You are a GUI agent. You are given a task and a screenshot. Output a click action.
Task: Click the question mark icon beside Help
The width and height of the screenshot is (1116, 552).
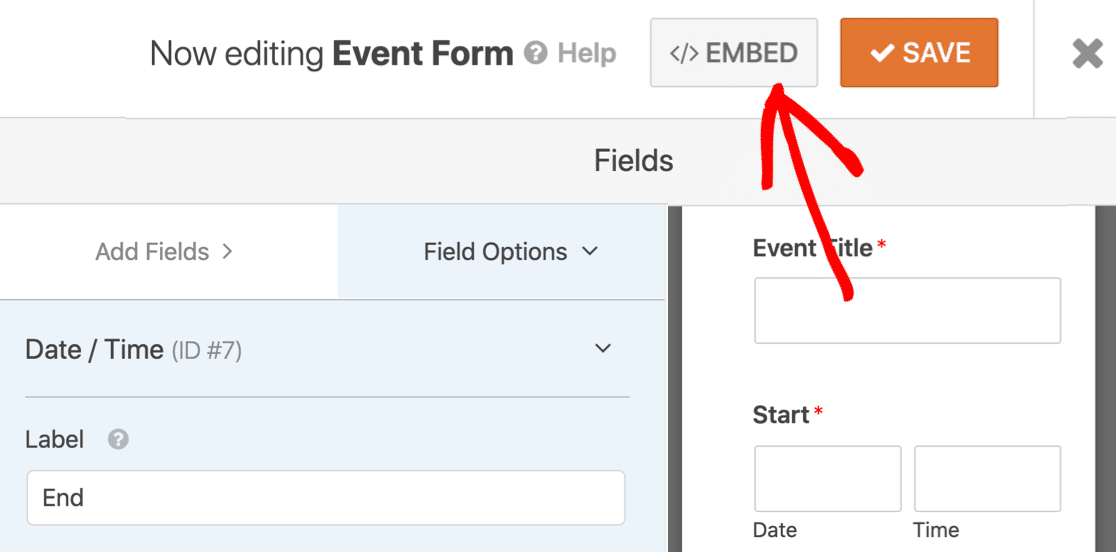pyautogui.click(x=535, y=53)
